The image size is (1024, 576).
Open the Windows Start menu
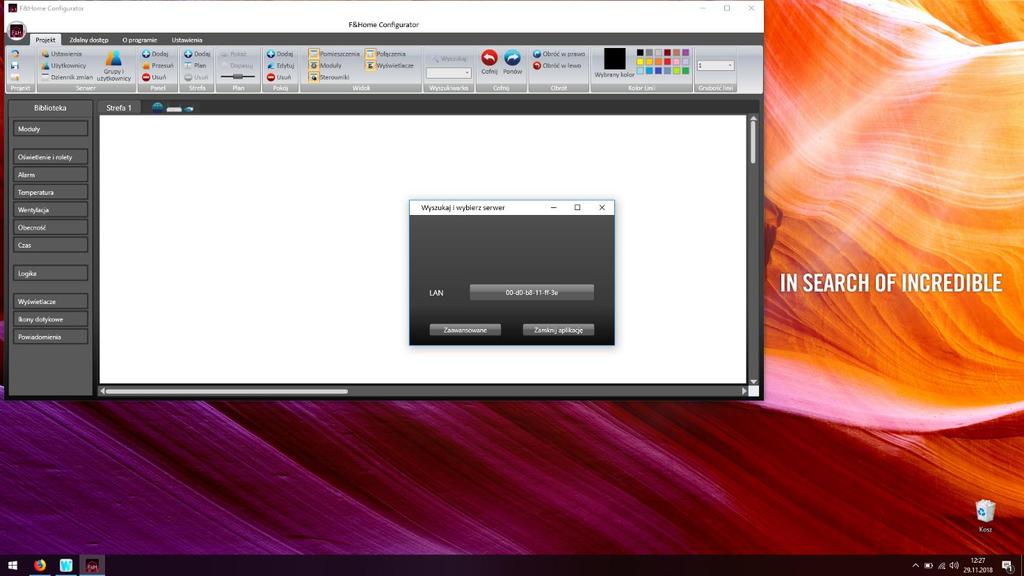(12, 565)
